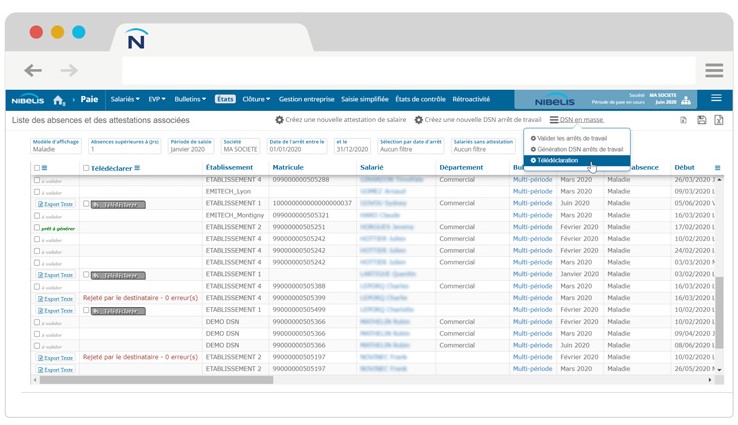
Task: Click the gear icon for new attestation de salaire
Action: (280, 120)
